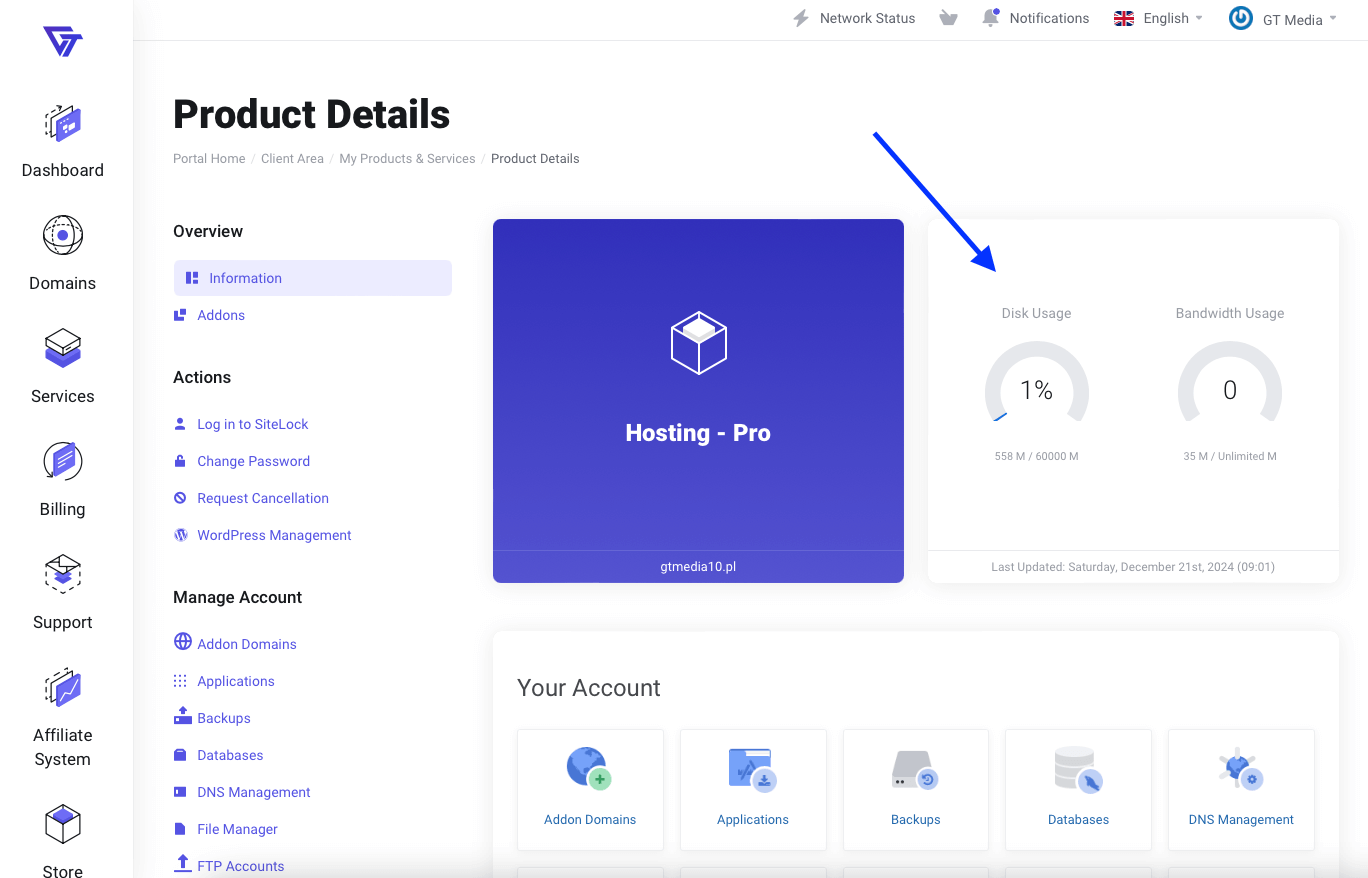This screenshot has width=1368, height=878.
Task: Open Databases in Manage Account list
Action: [x=230, y=755]
